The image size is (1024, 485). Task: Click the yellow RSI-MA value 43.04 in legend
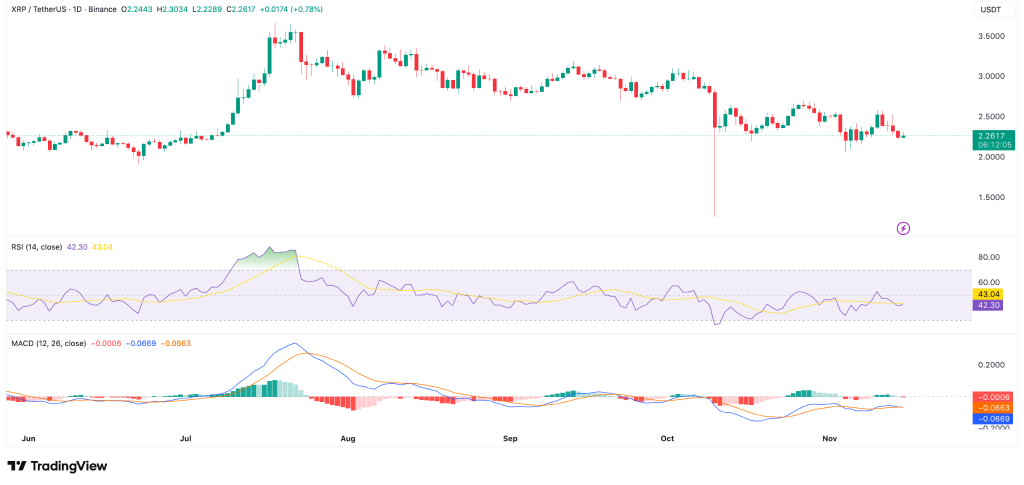click(x=102, y=247)
